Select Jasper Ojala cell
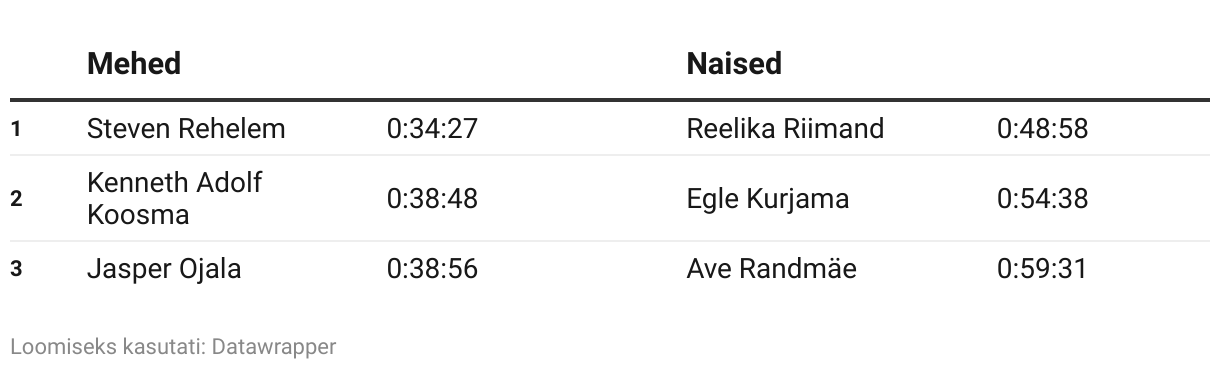 (x=164, y=269)
